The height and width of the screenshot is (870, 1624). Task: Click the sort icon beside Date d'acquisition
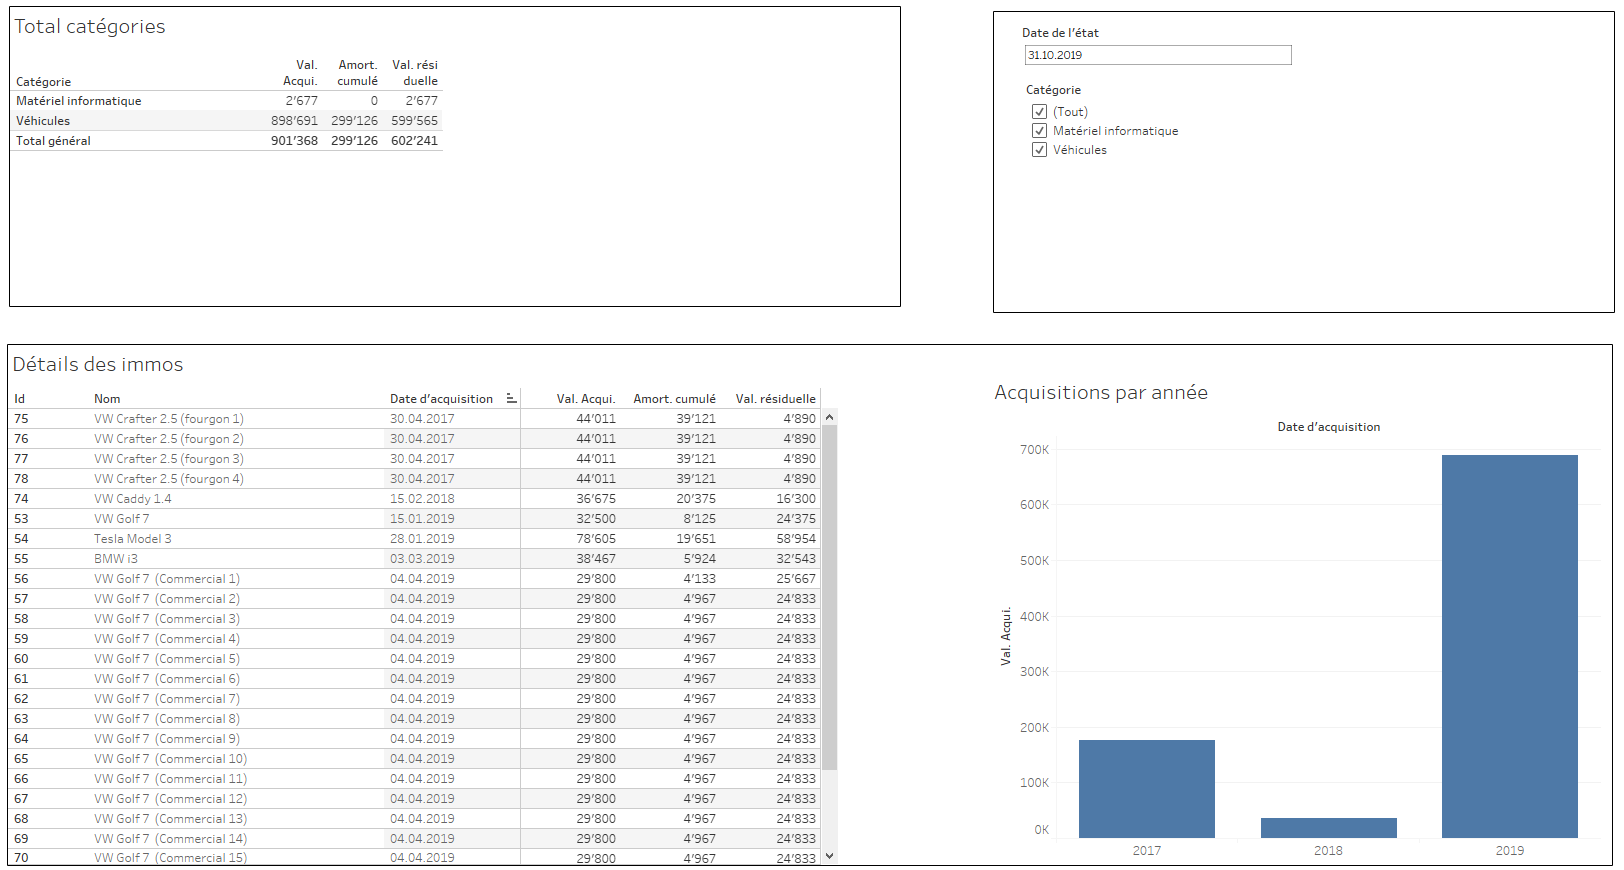coord(511,398)
